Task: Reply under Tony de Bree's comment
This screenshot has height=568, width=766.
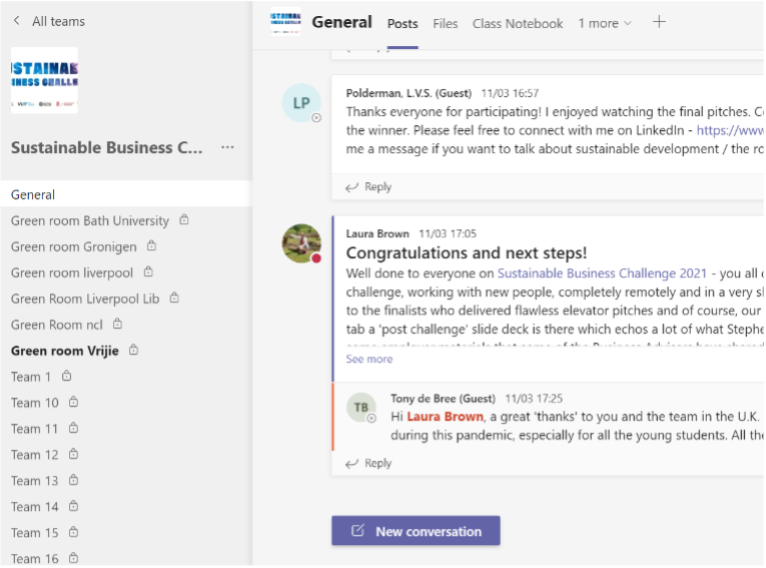Action: (369, 463)
